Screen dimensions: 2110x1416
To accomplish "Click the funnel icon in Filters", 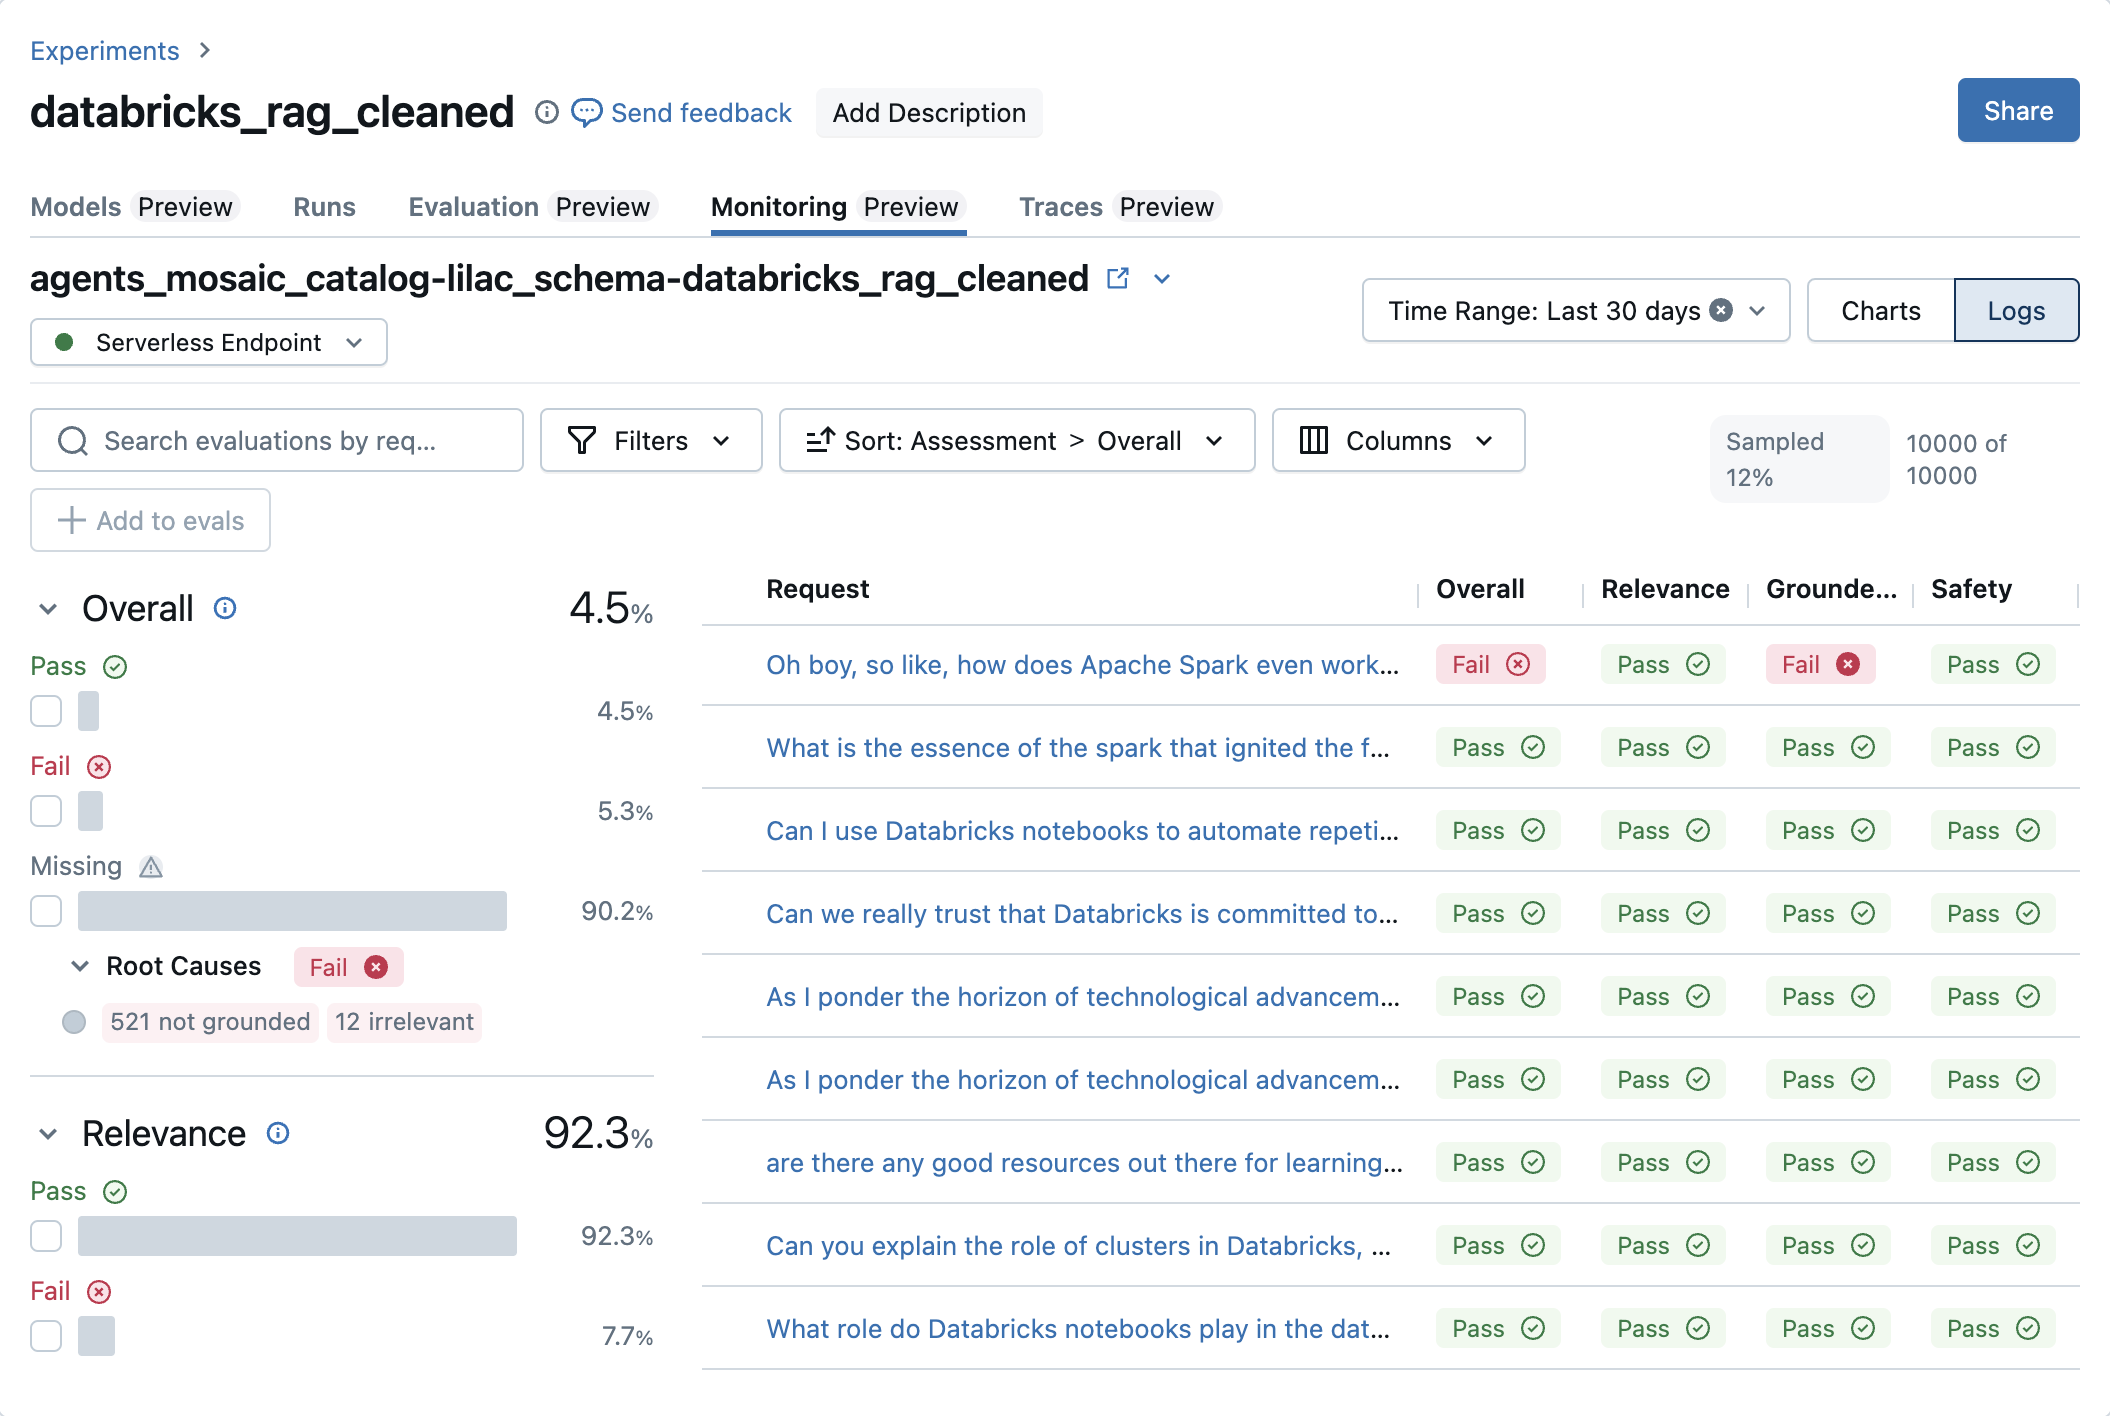I will point(581,441).
